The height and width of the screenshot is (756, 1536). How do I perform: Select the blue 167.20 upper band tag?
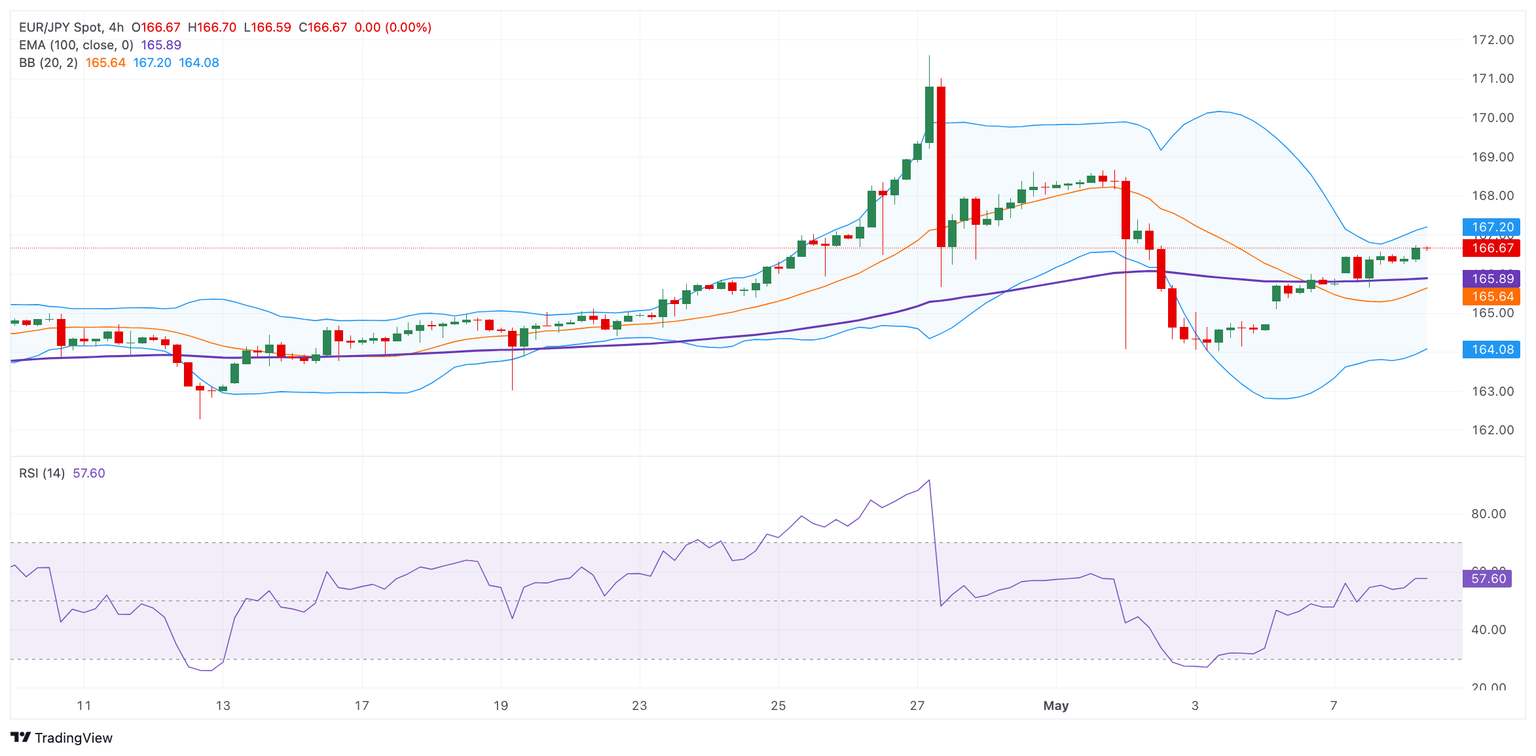click(x=1490, y=227)
